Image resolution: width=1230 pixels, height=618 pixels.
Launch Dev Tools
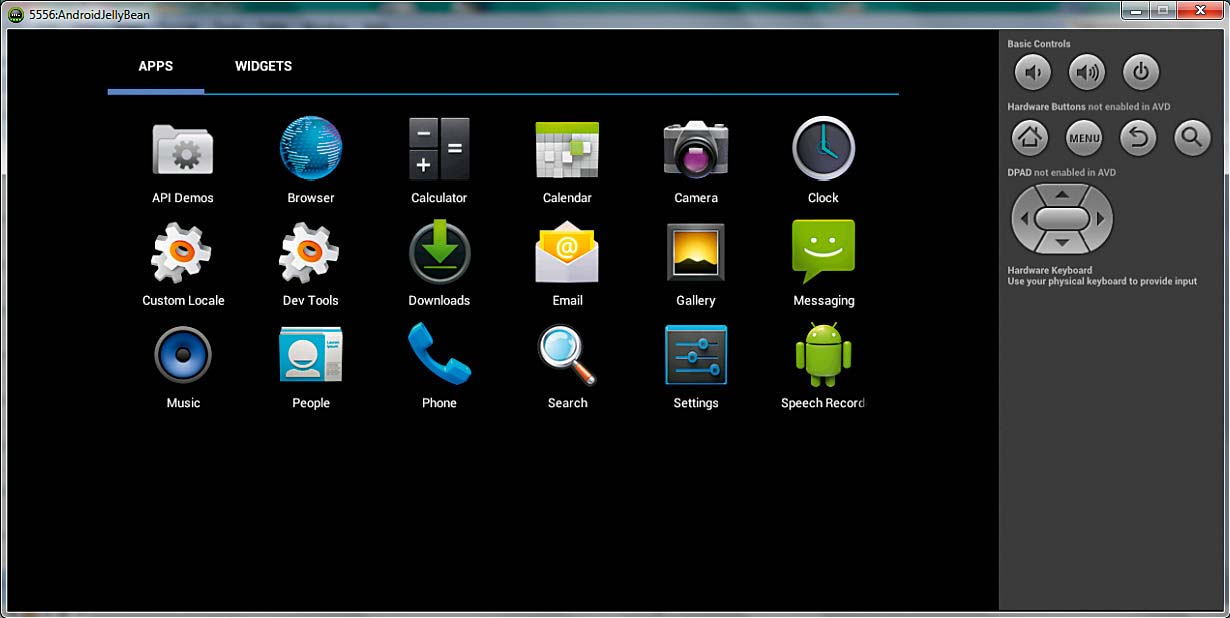pos(311,265)
